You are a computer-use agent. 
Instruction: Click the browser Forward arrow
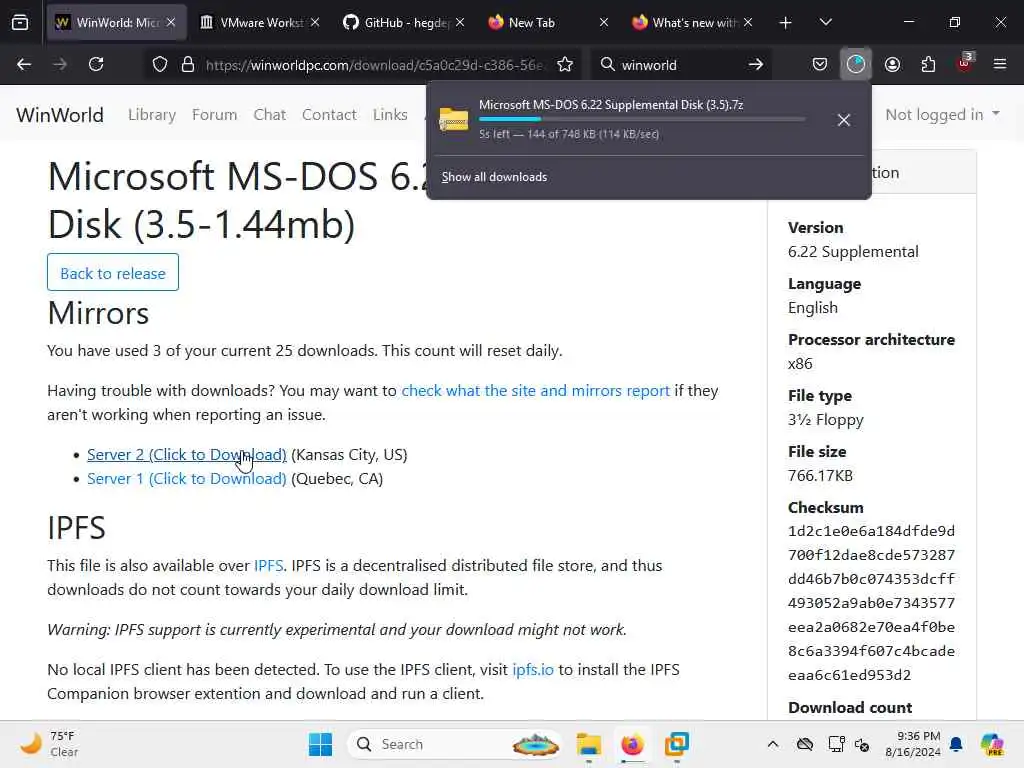click(59, 64)
